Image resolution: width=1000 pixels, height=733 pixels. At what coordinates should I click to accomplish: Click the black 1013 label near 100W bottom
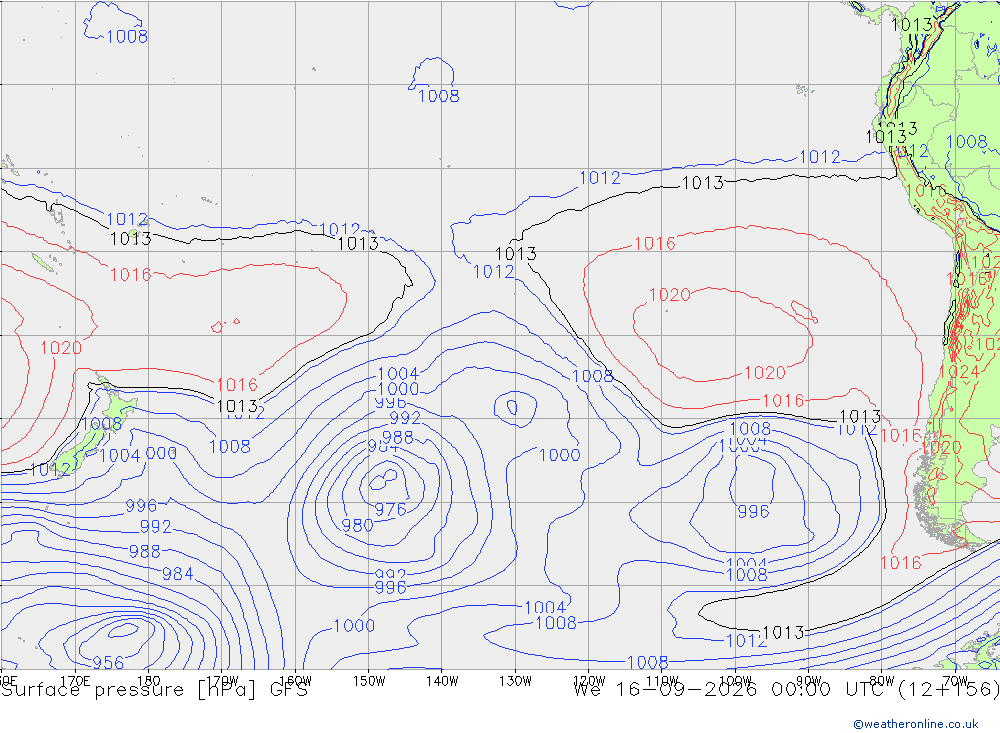click(x=783, y=633)
